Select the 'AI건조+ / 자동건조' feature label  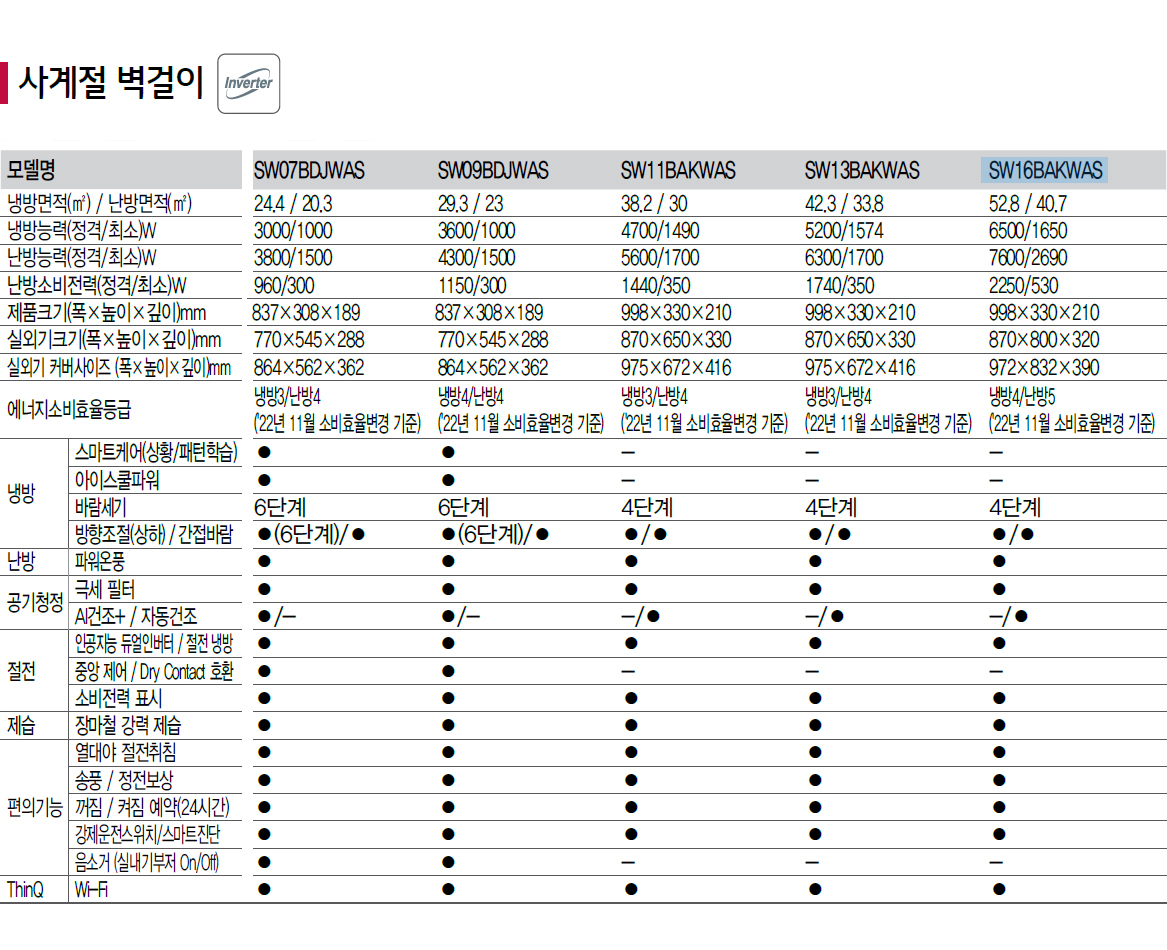pyautogui.click(x=136, y=616)
